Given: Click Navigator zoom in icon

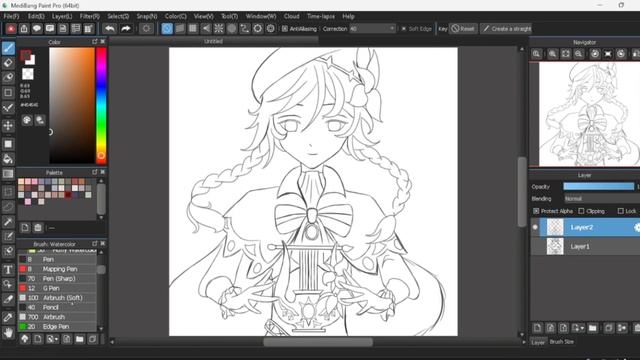Looking at the screenshot, I should [x=553, y=54].
